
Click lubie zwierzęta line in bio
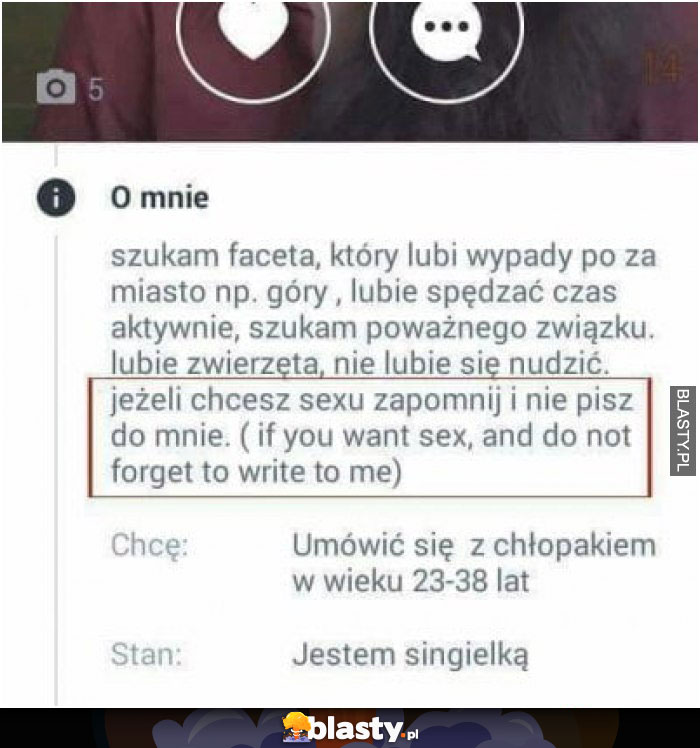pos(360,364)
